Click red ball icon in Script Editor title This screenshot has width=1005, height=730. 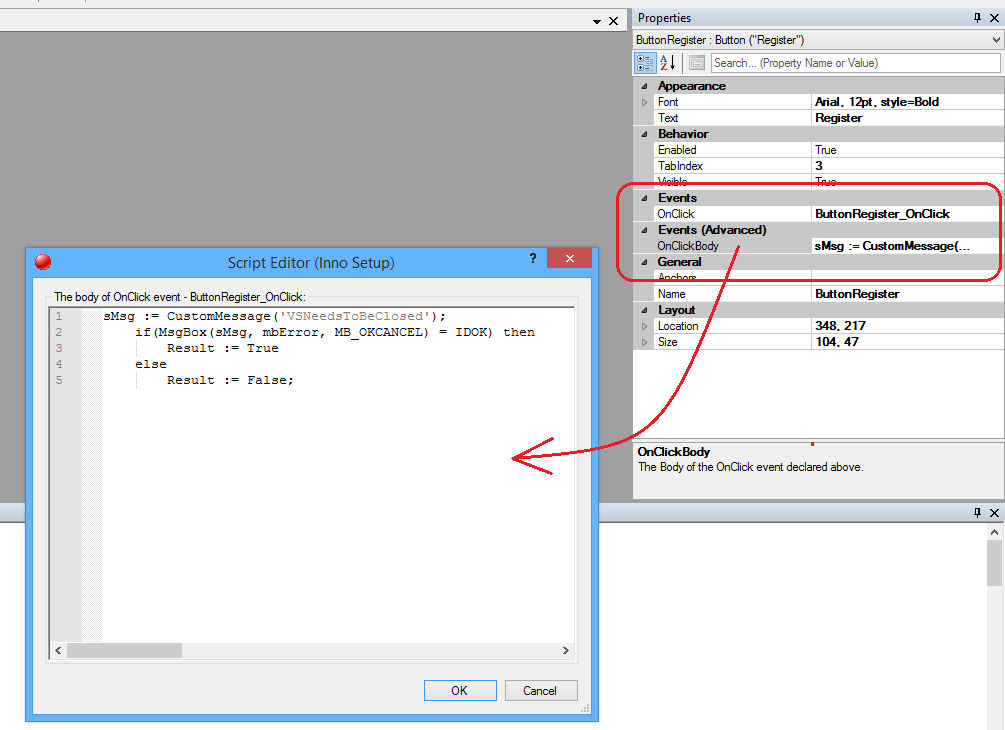click(x=43, y=262)
